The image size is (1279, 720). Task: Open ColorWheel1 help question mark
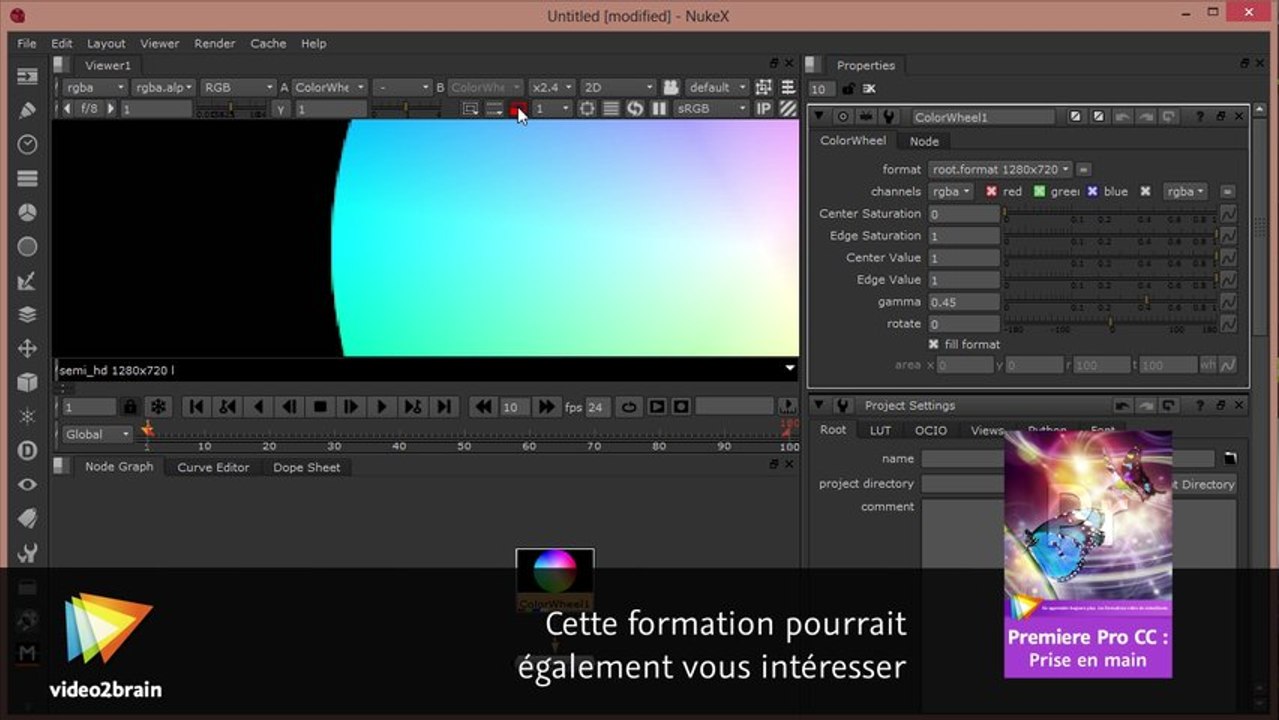coord(1200,117)
